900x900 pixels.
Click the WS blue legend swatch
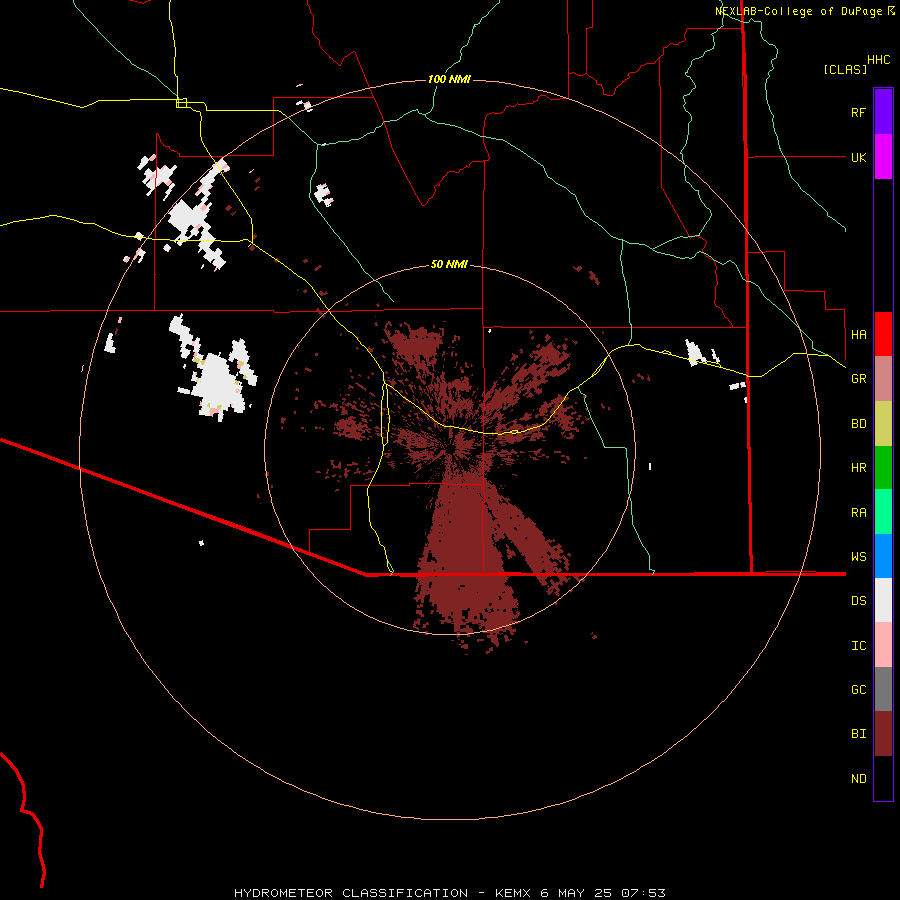(x=883, y=556)
